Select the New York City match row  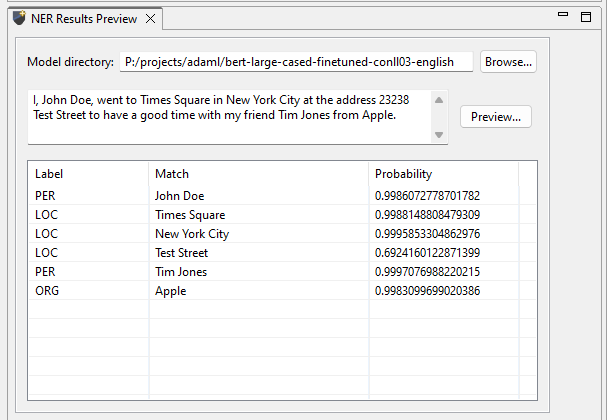(x=192, y=234)
